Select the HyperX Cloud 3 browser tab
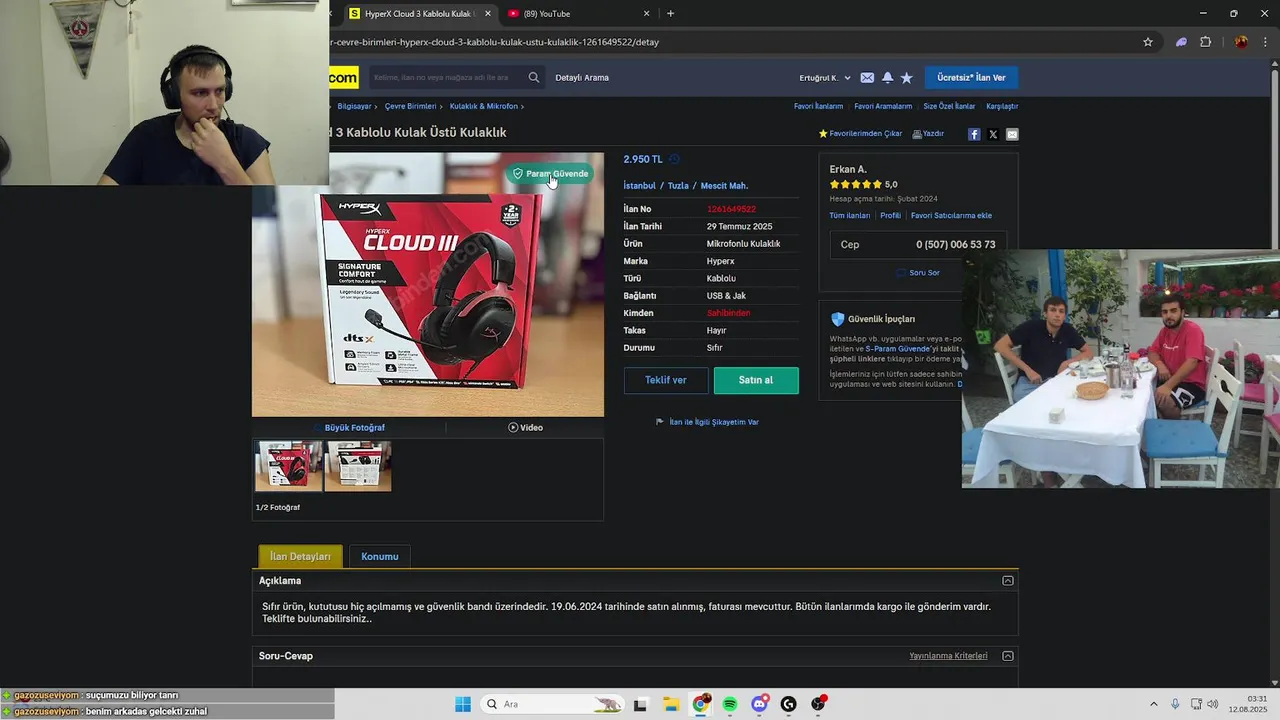Viewport: 1280px width, 720px height. pos(420,14)
